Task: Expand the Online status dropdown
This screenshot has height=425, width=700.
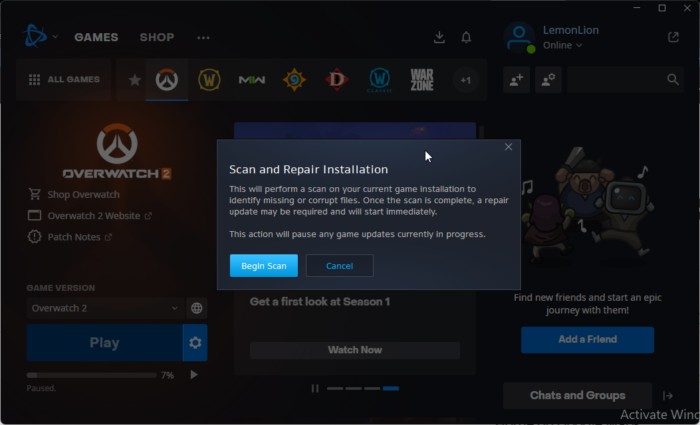Action: [562, 45]
